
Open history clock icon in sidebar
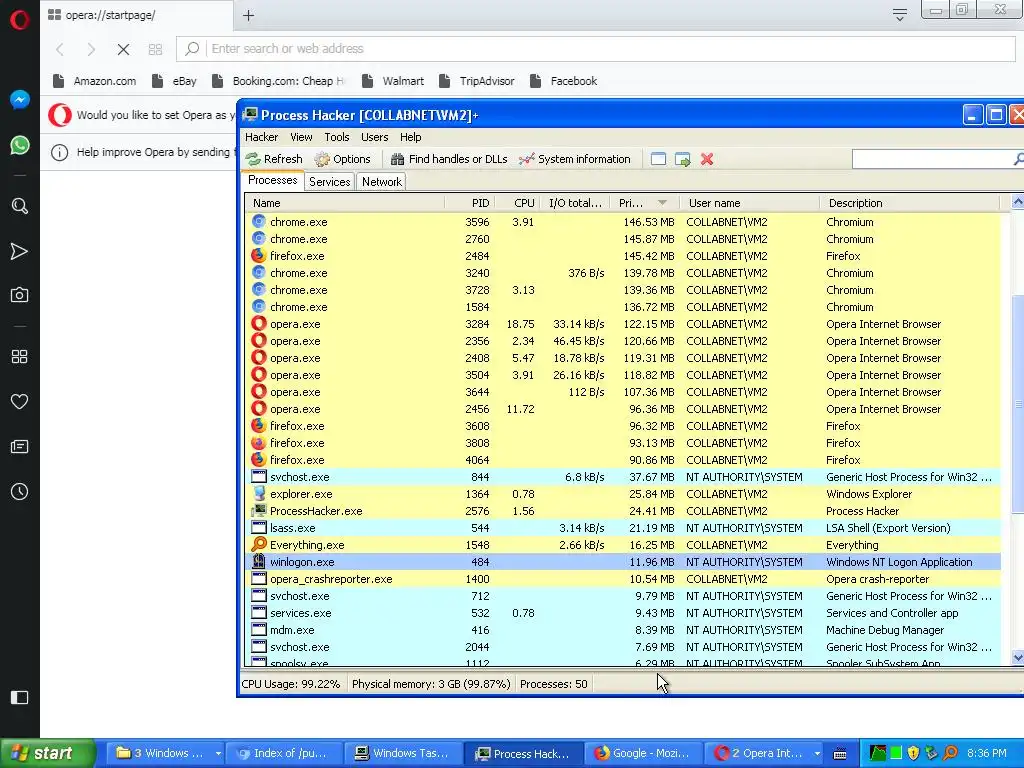tap(20, 492)
